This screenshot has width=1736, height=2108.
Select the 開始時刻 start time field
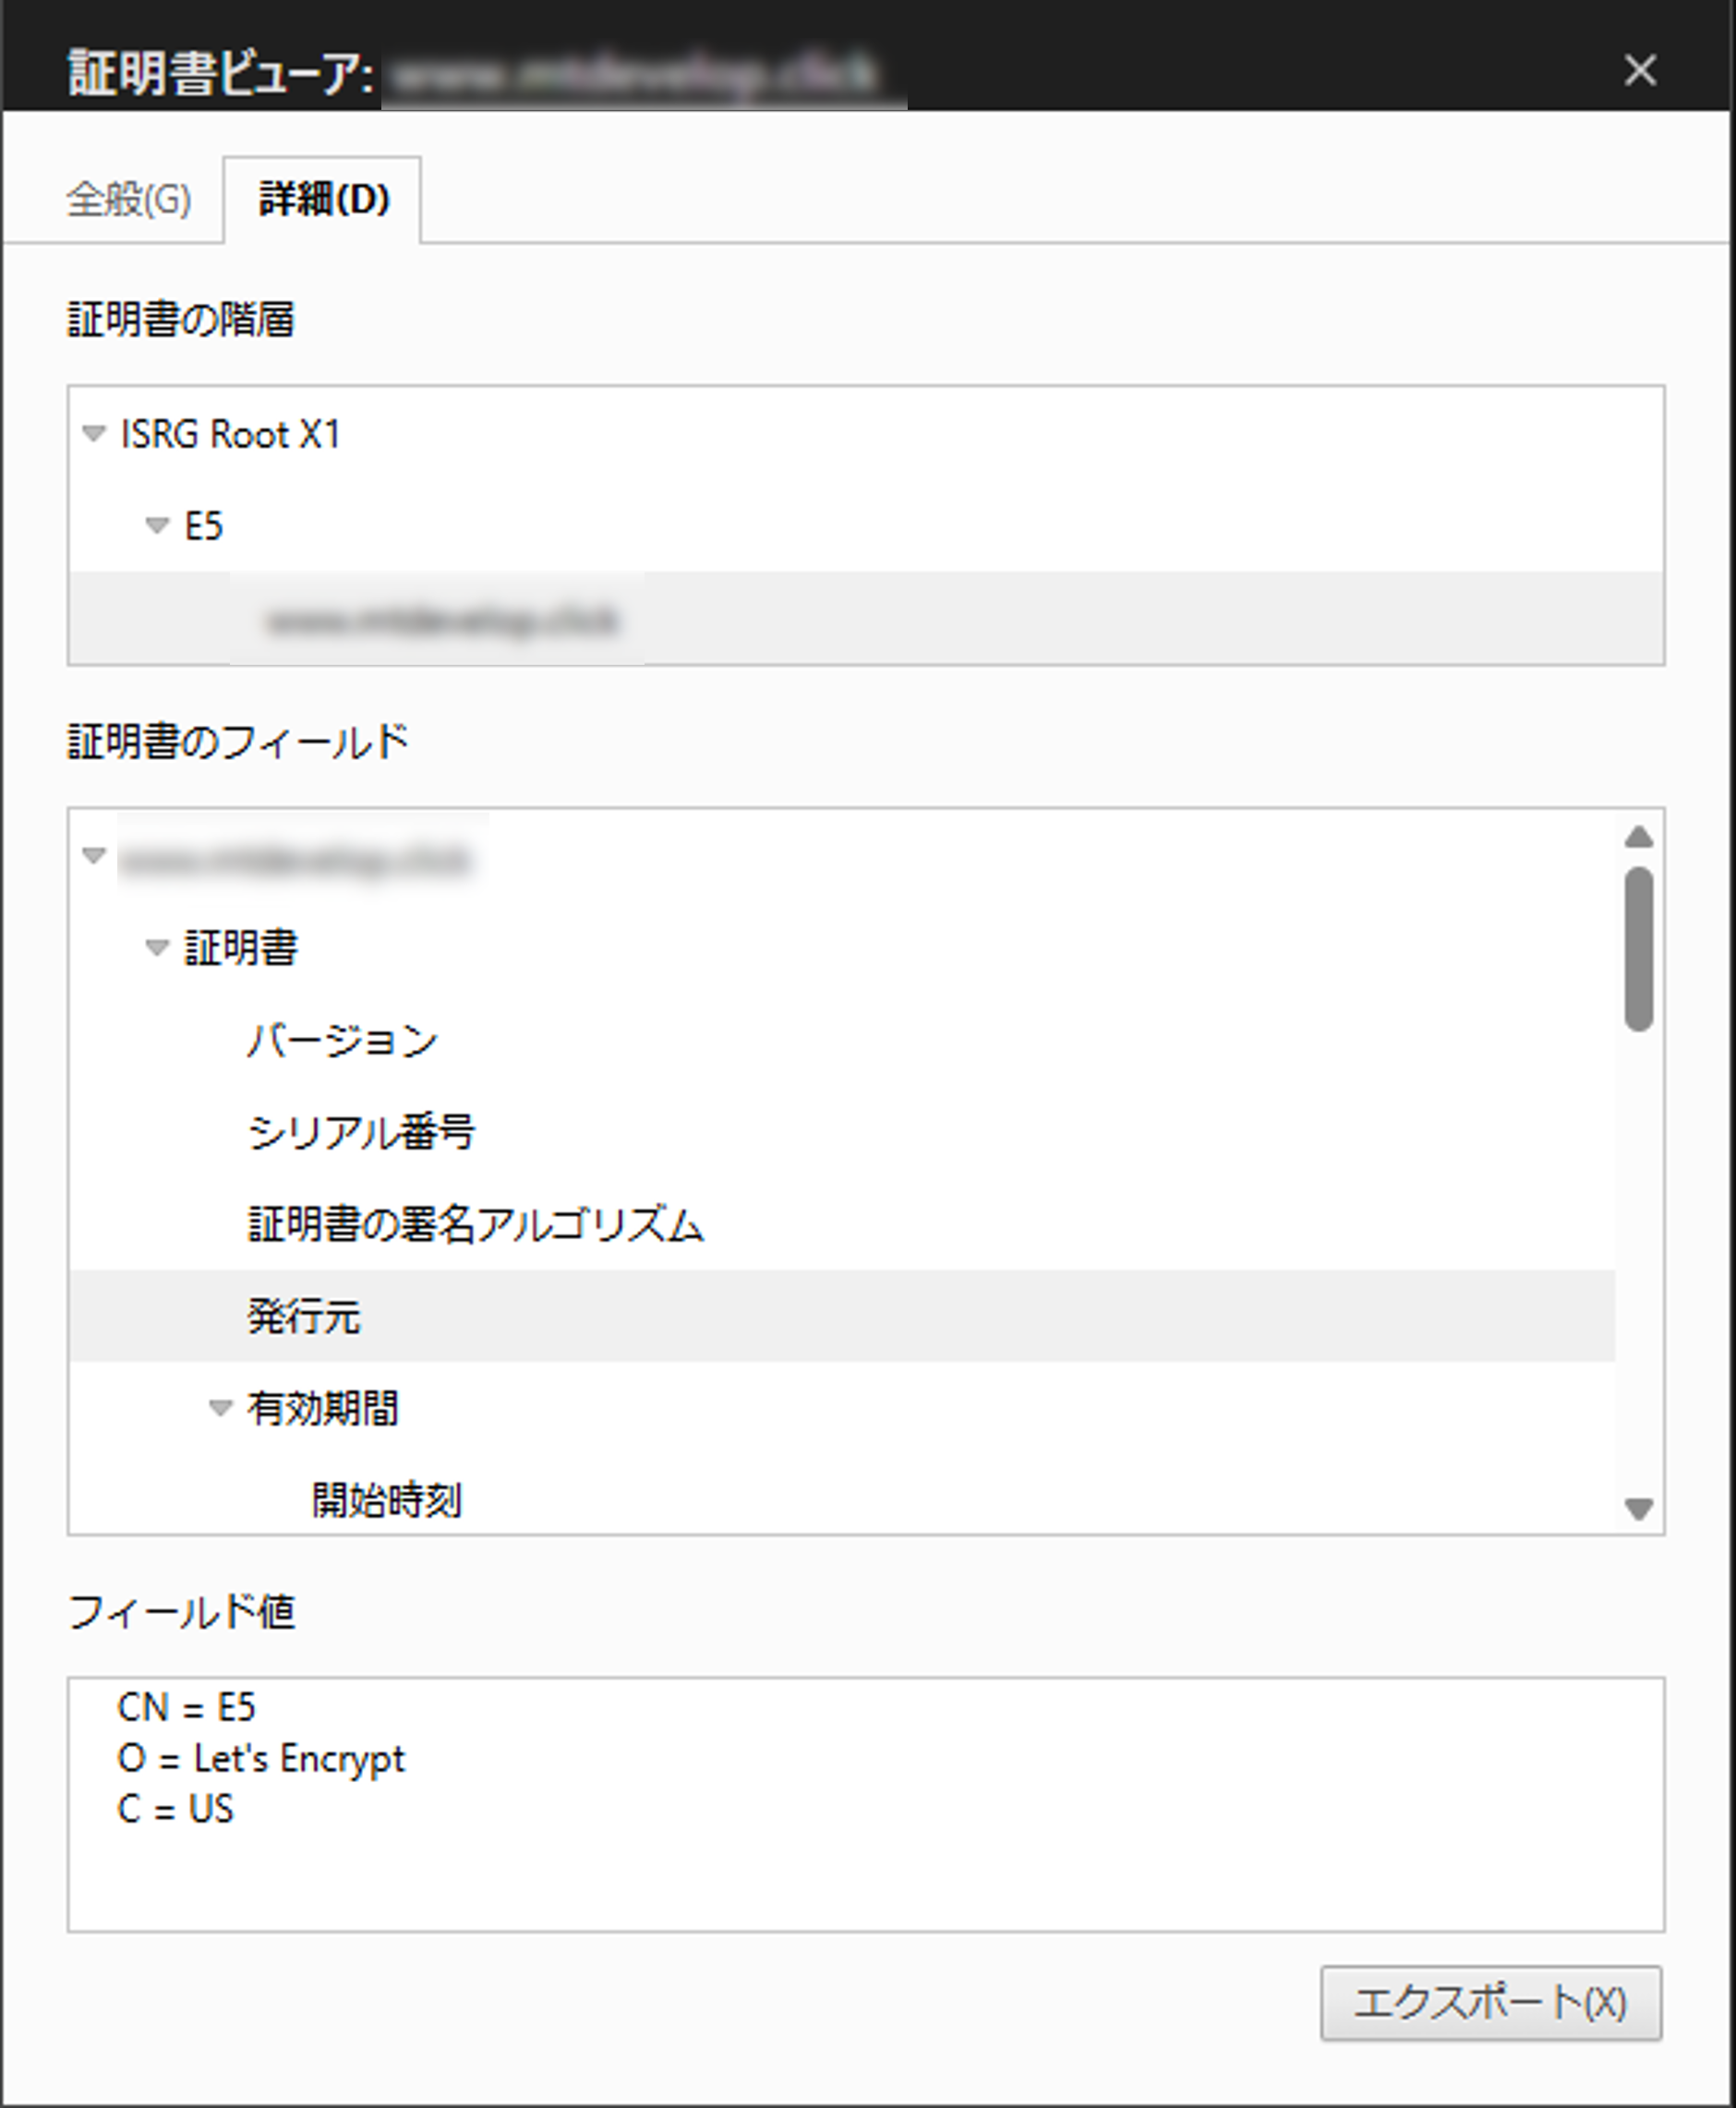pyautogui.click(x=385, y=1498)
